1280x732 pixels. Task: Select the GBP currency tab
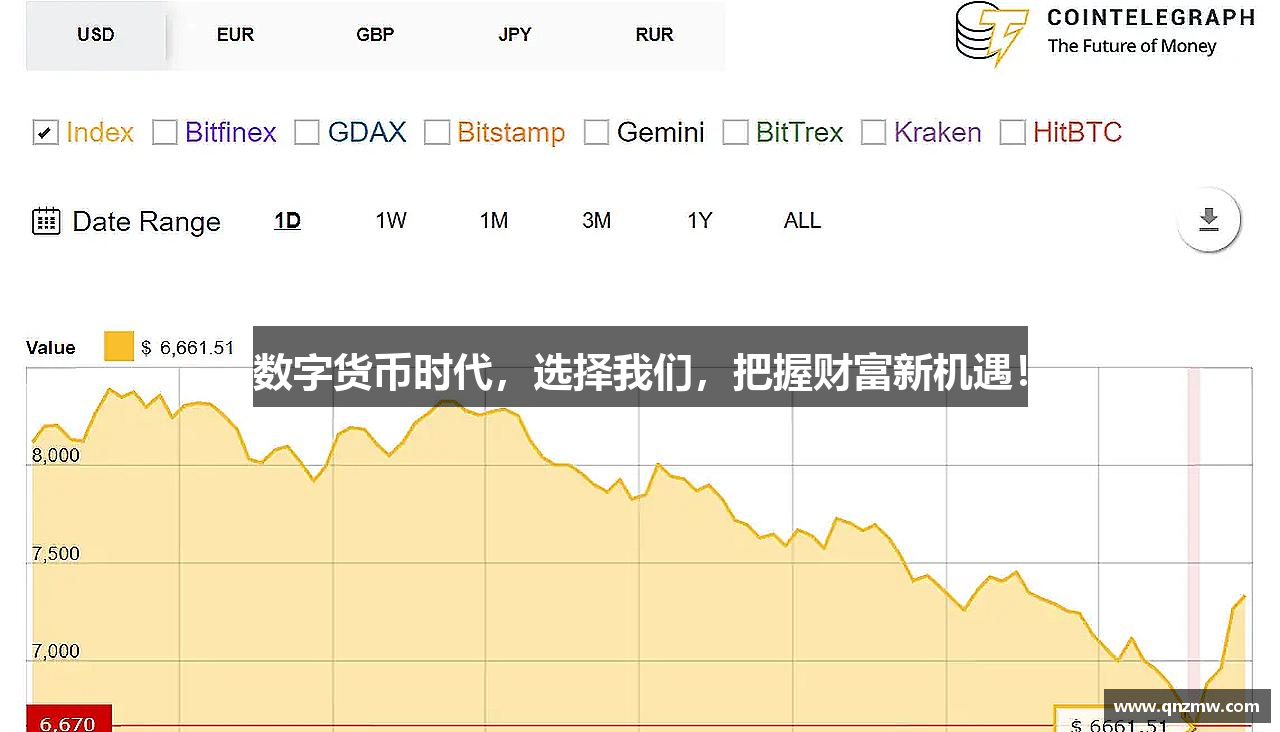[374, 34]
